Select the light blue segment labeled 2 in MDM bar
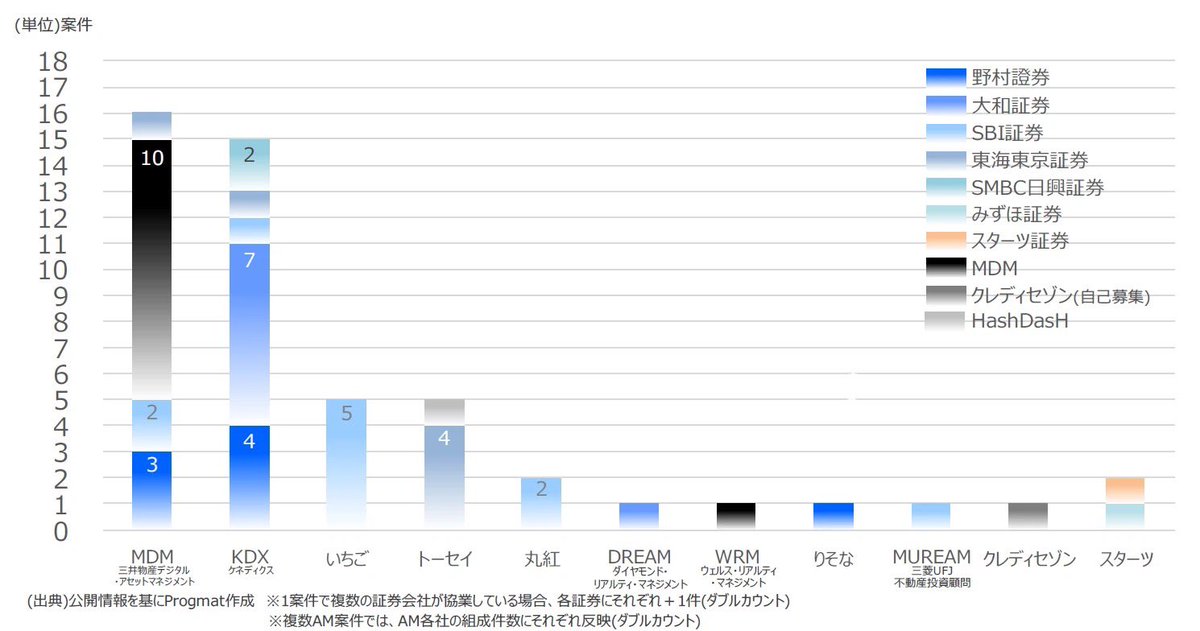 pos(152,426)
